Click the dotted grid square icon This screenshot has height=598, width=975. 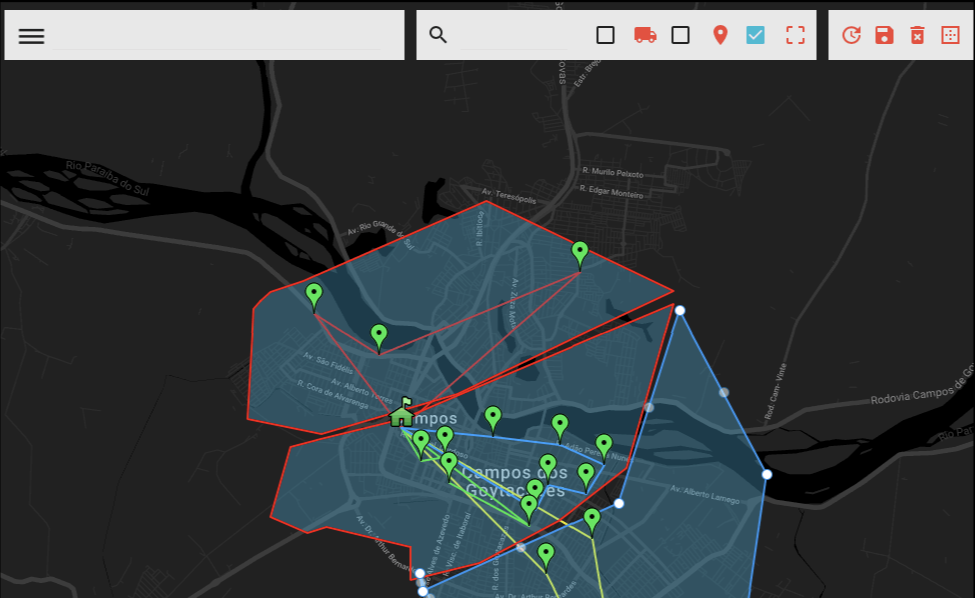pyautogui.click(x=950, y=35)
